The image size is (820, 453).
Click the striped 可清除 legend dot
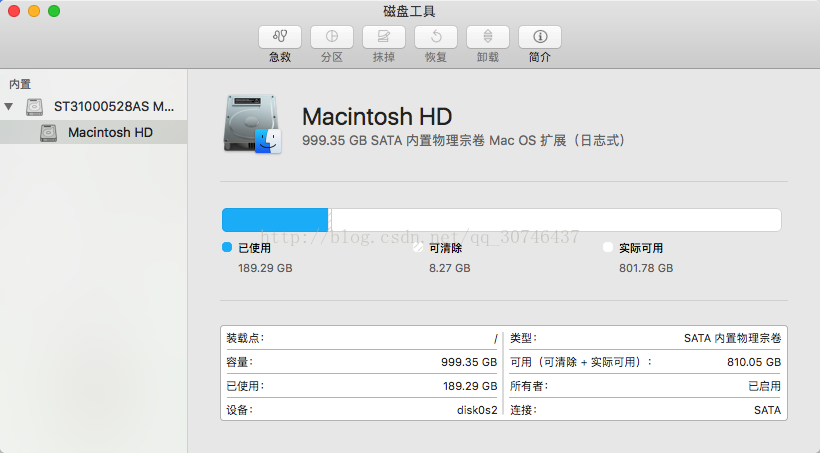point(418,247)
